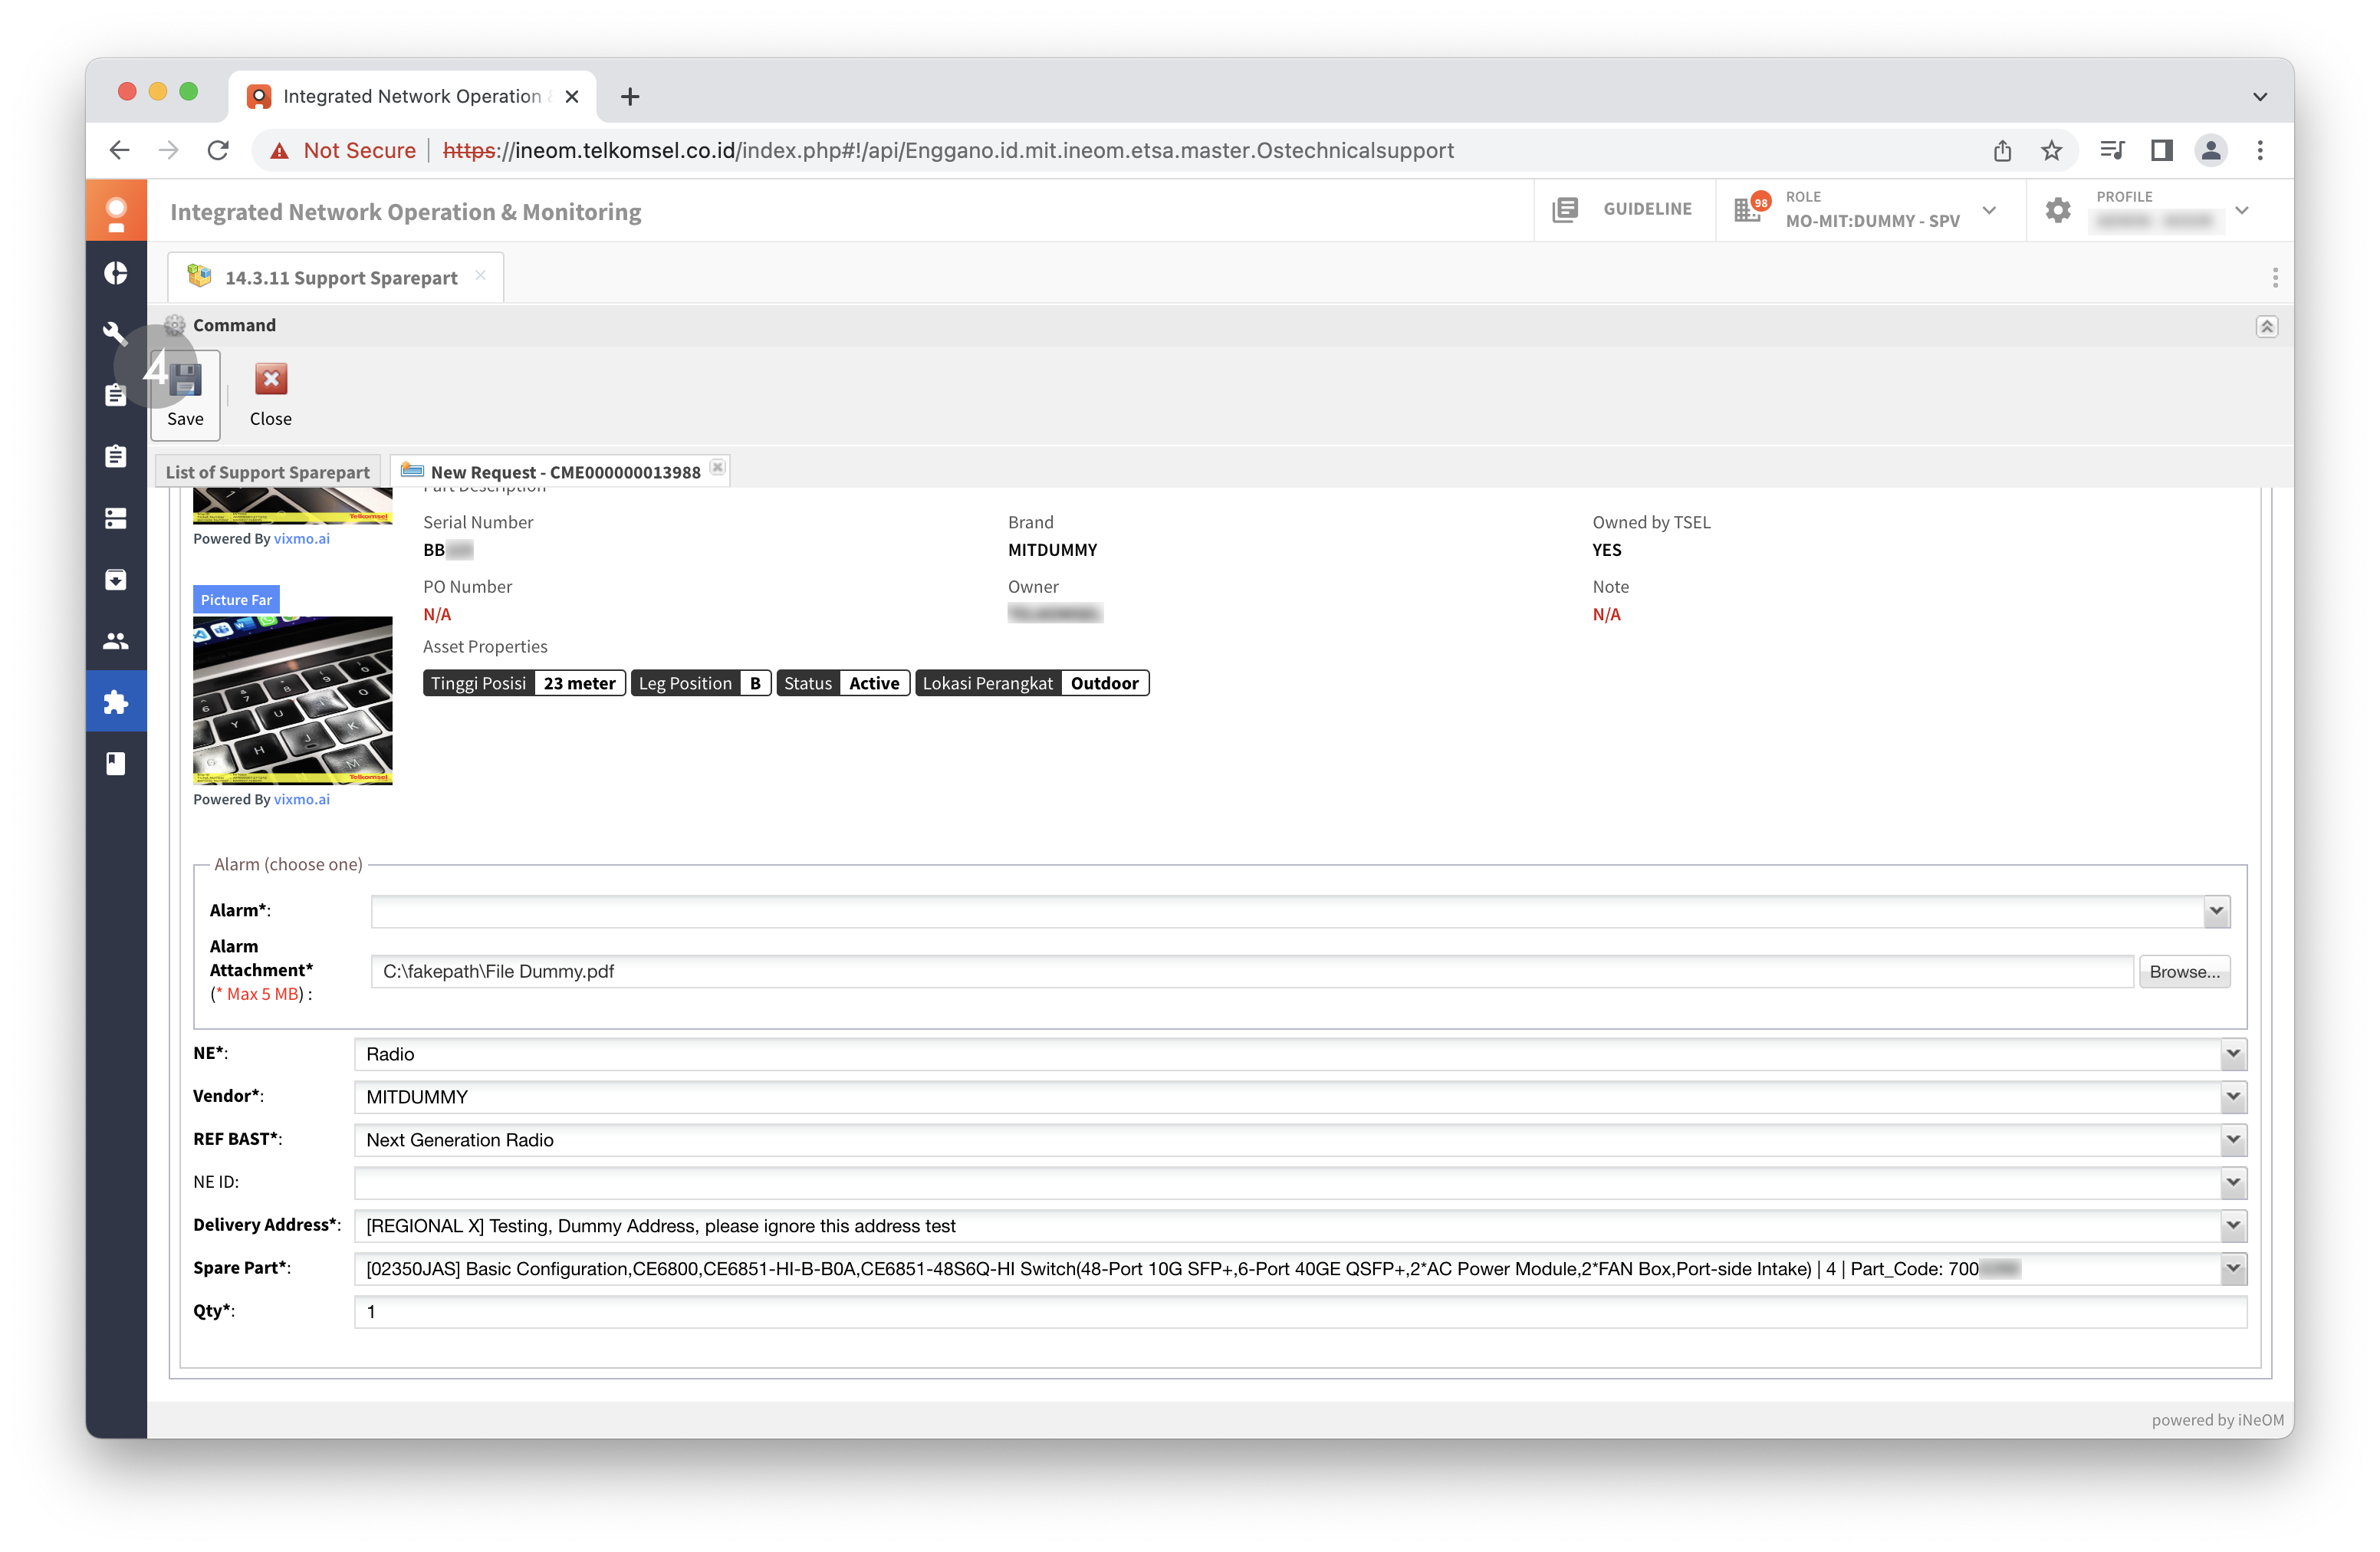Open the book sidebar icon

click(x=116, y=764)
